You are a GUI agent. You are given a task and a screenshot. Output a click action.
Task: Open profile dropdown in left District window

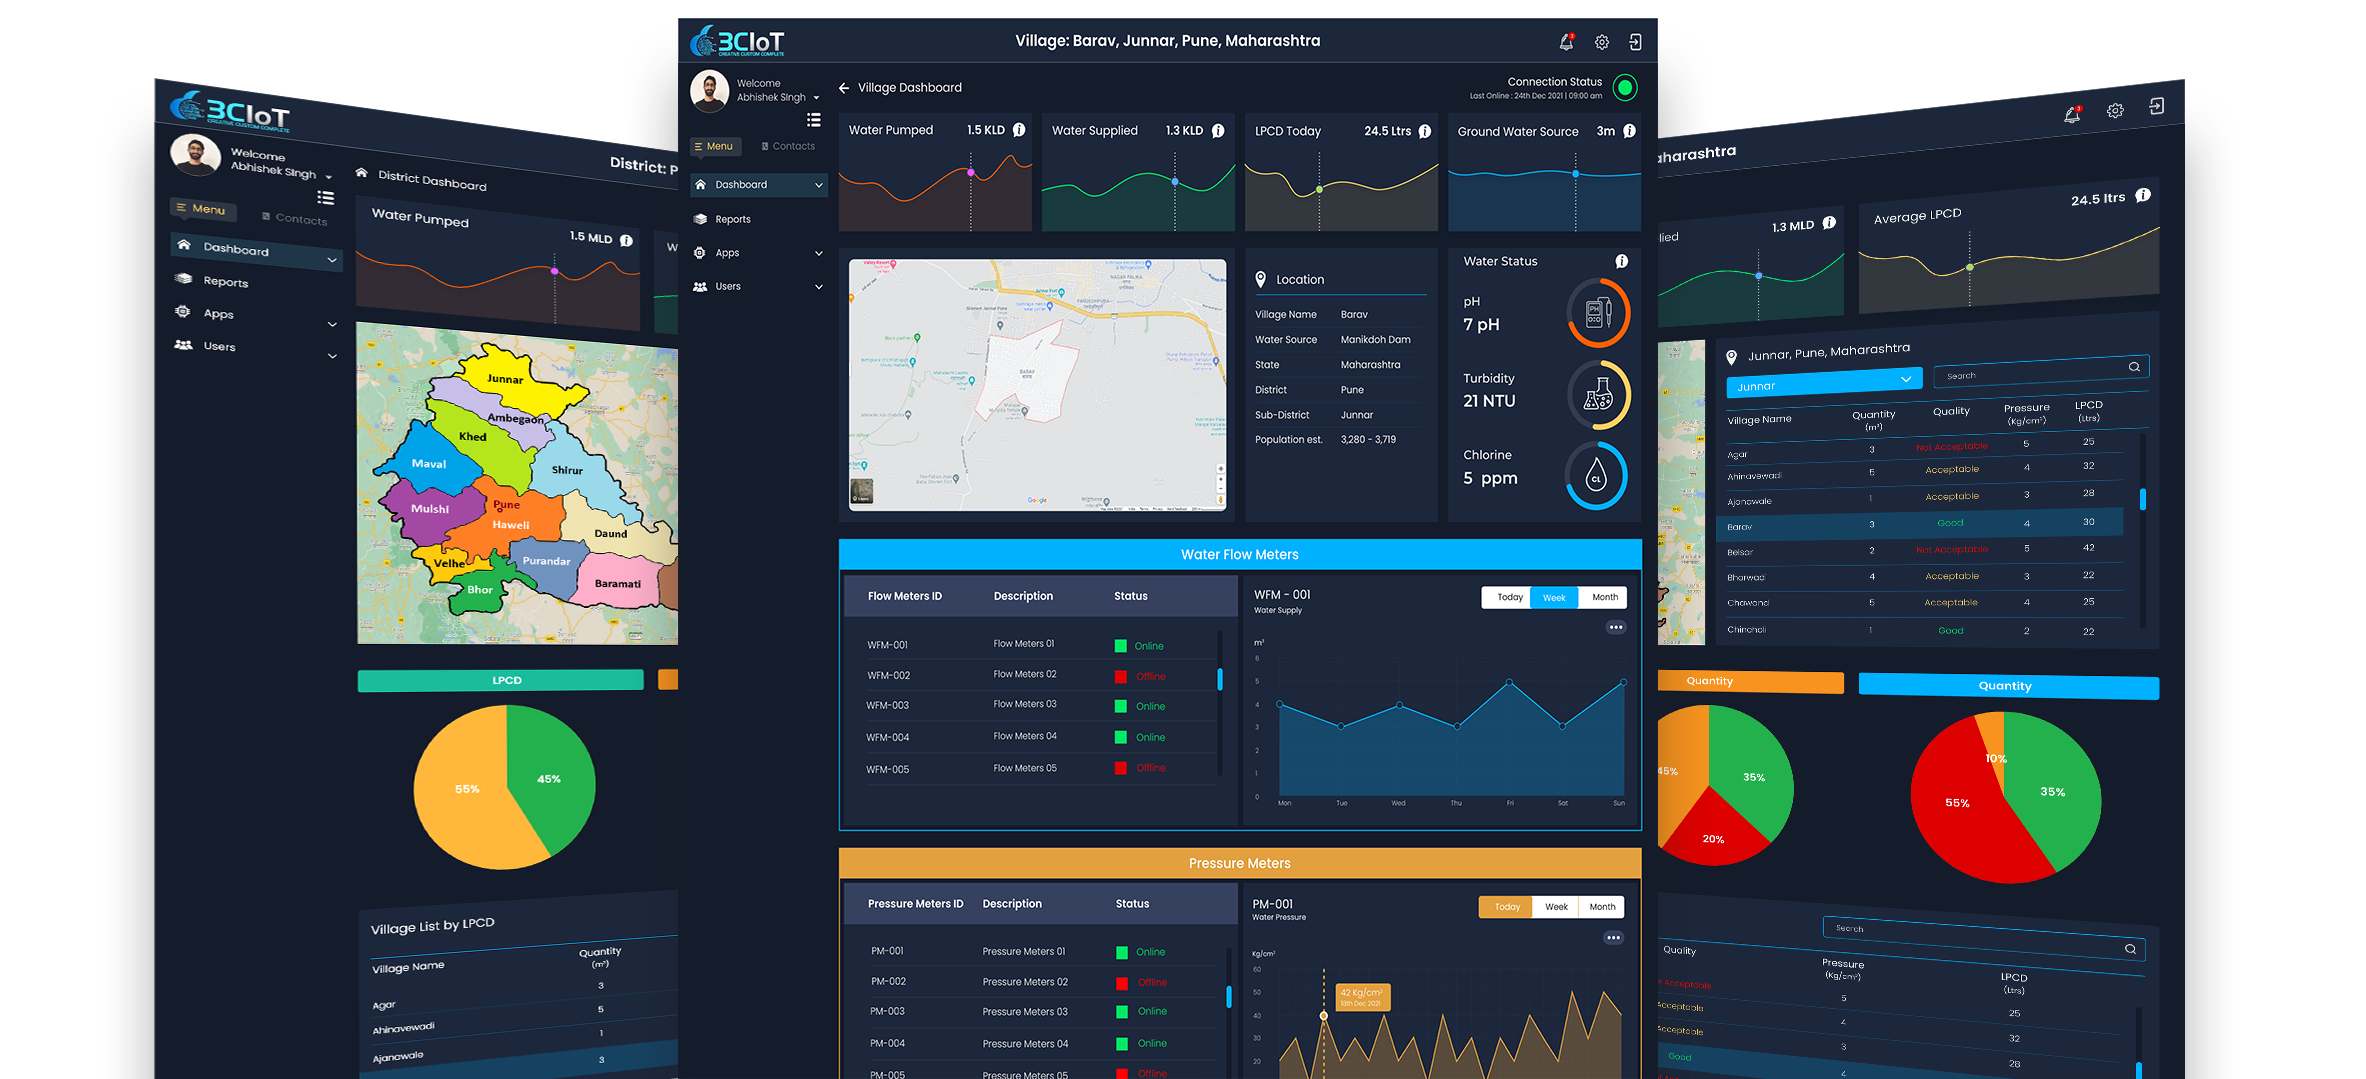pos(328,177)
